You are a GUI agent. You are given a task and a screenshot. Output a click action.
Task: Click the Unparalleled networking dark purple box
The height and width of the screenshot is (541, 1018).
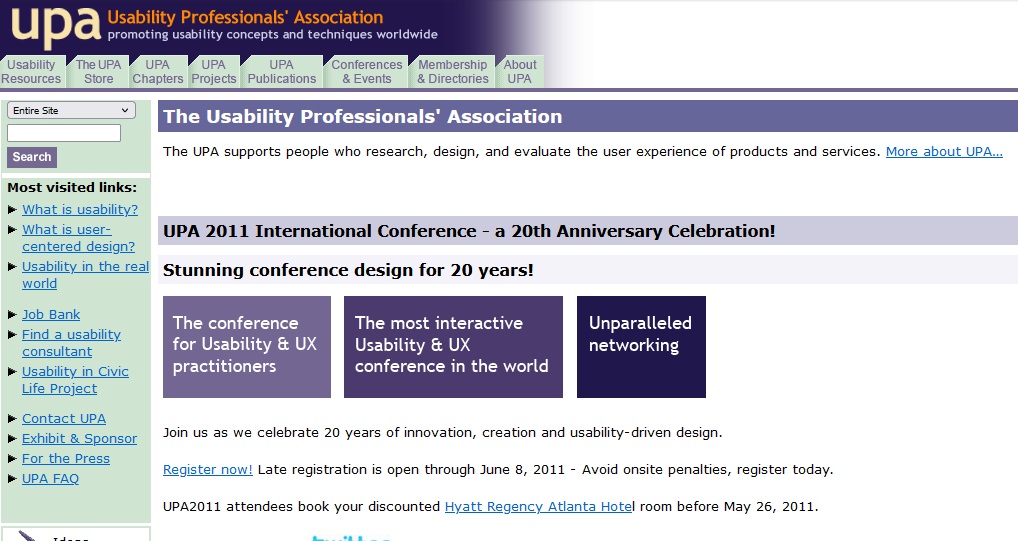[x=641, y=347]
